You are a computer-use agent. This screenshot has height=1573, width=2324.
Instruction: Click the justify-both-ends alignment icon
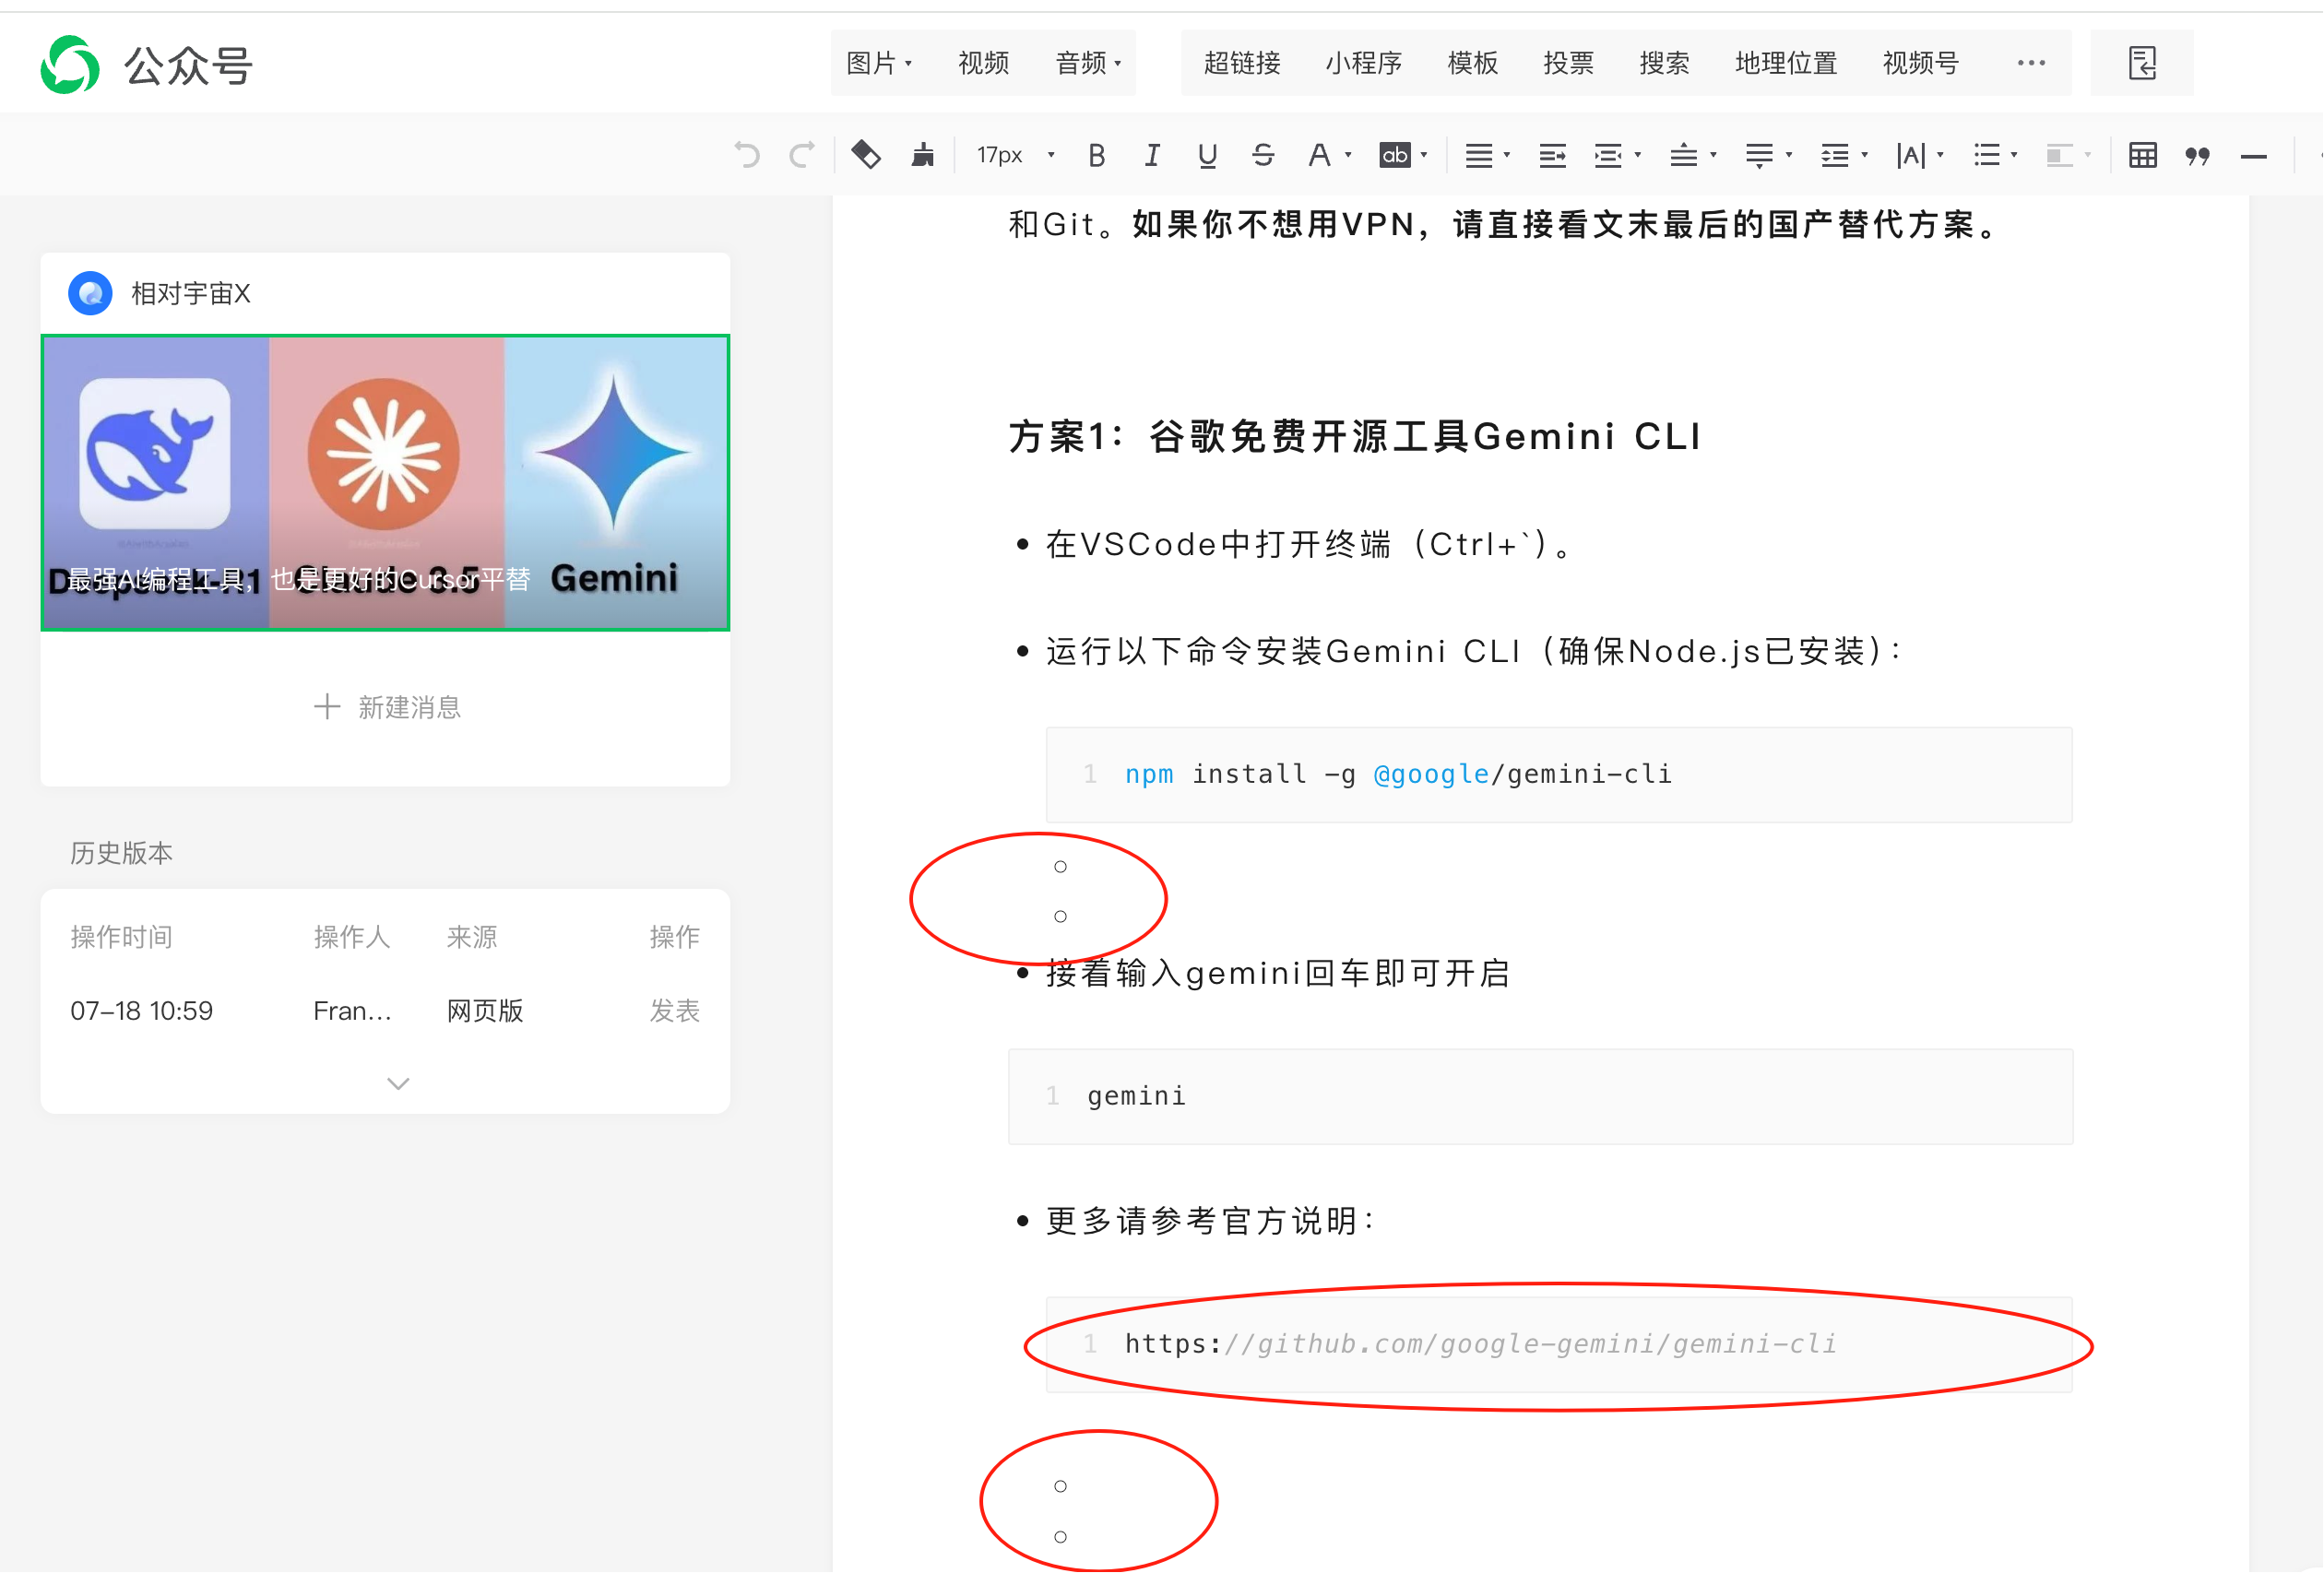(x=1552, y=155)
